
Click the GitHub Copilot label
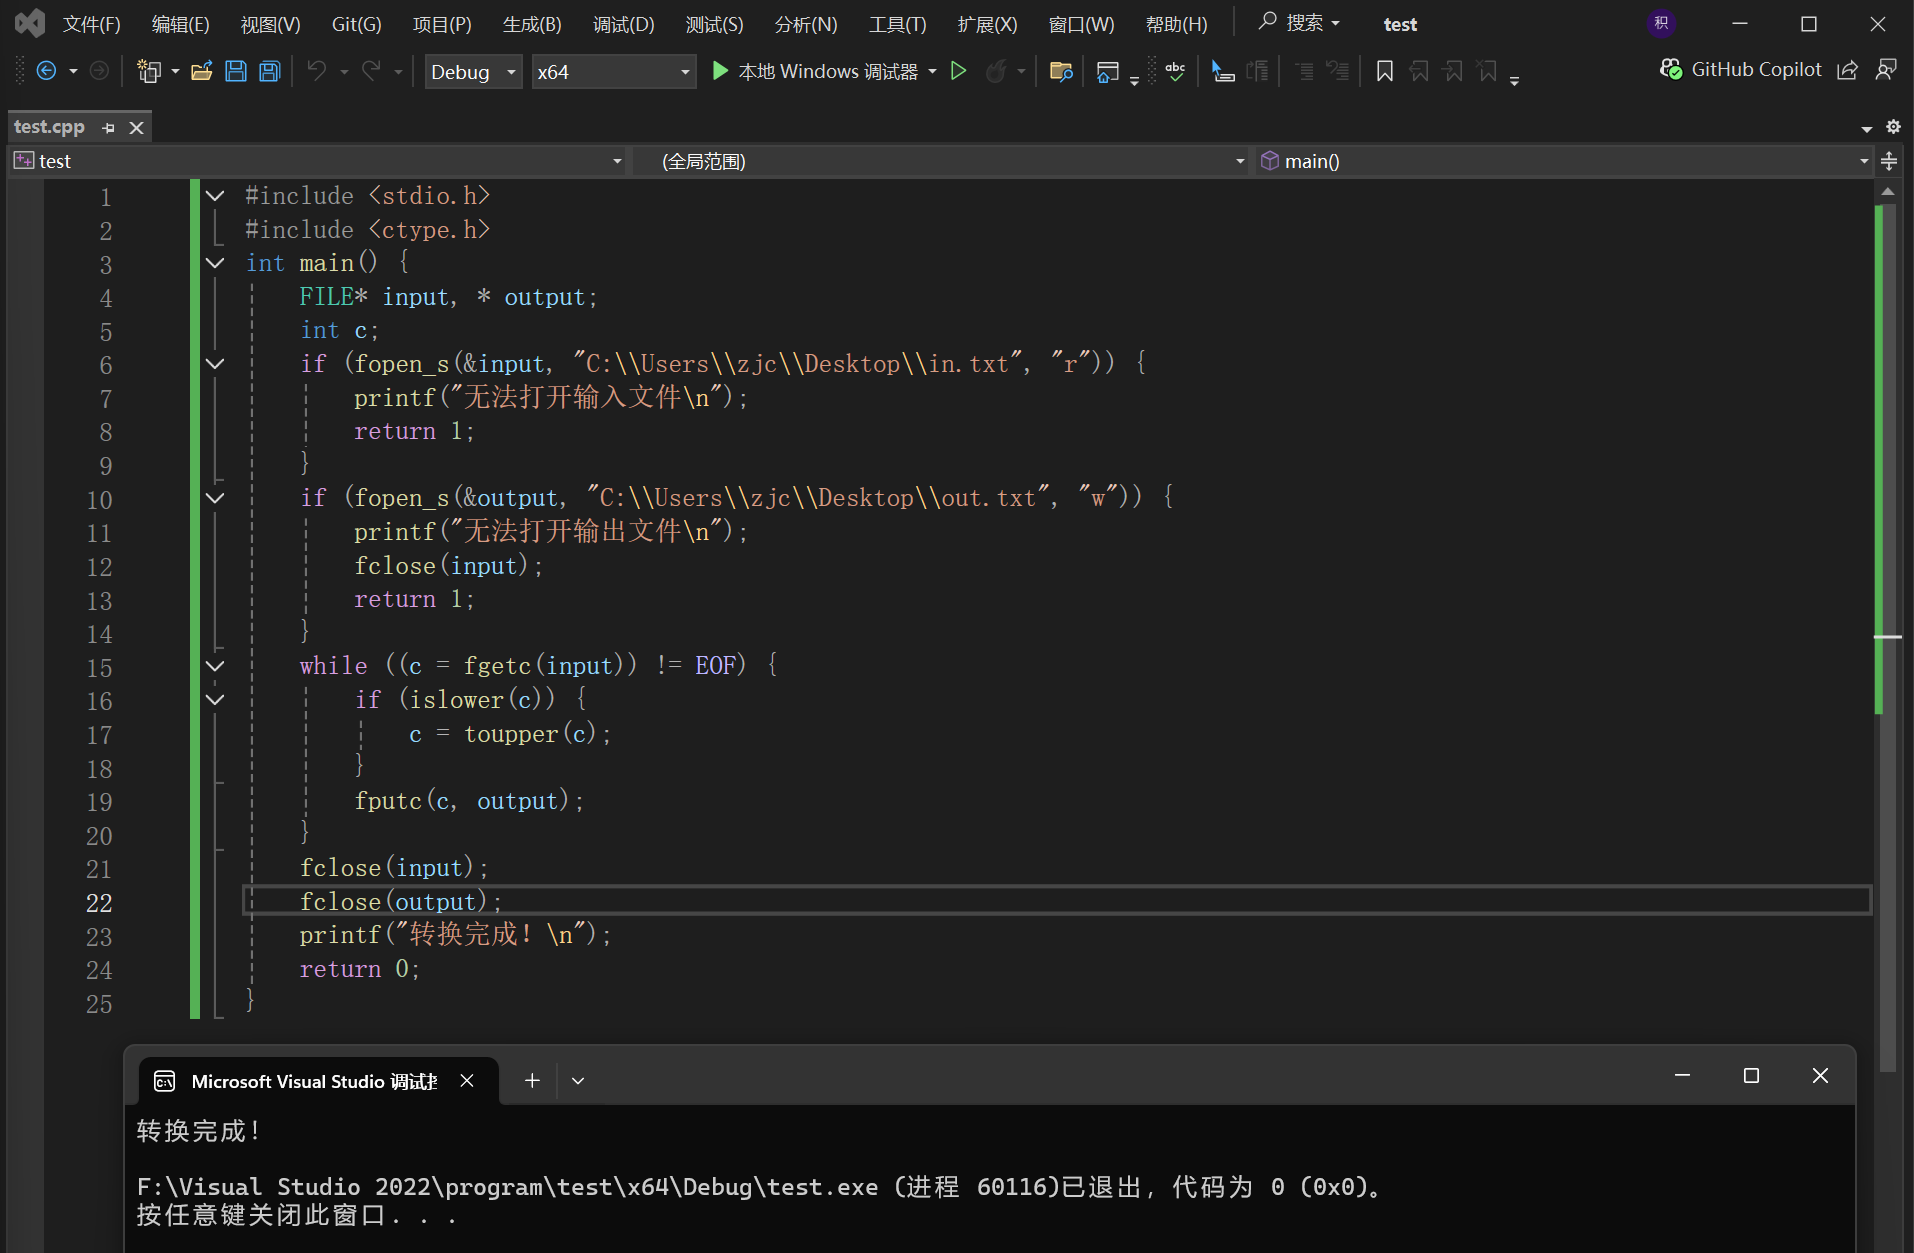tap(1756, 69)
